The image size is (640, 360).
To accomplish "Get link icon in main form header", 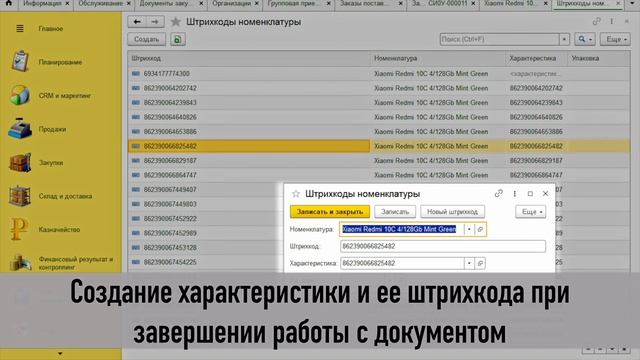I will click(596, 22).
